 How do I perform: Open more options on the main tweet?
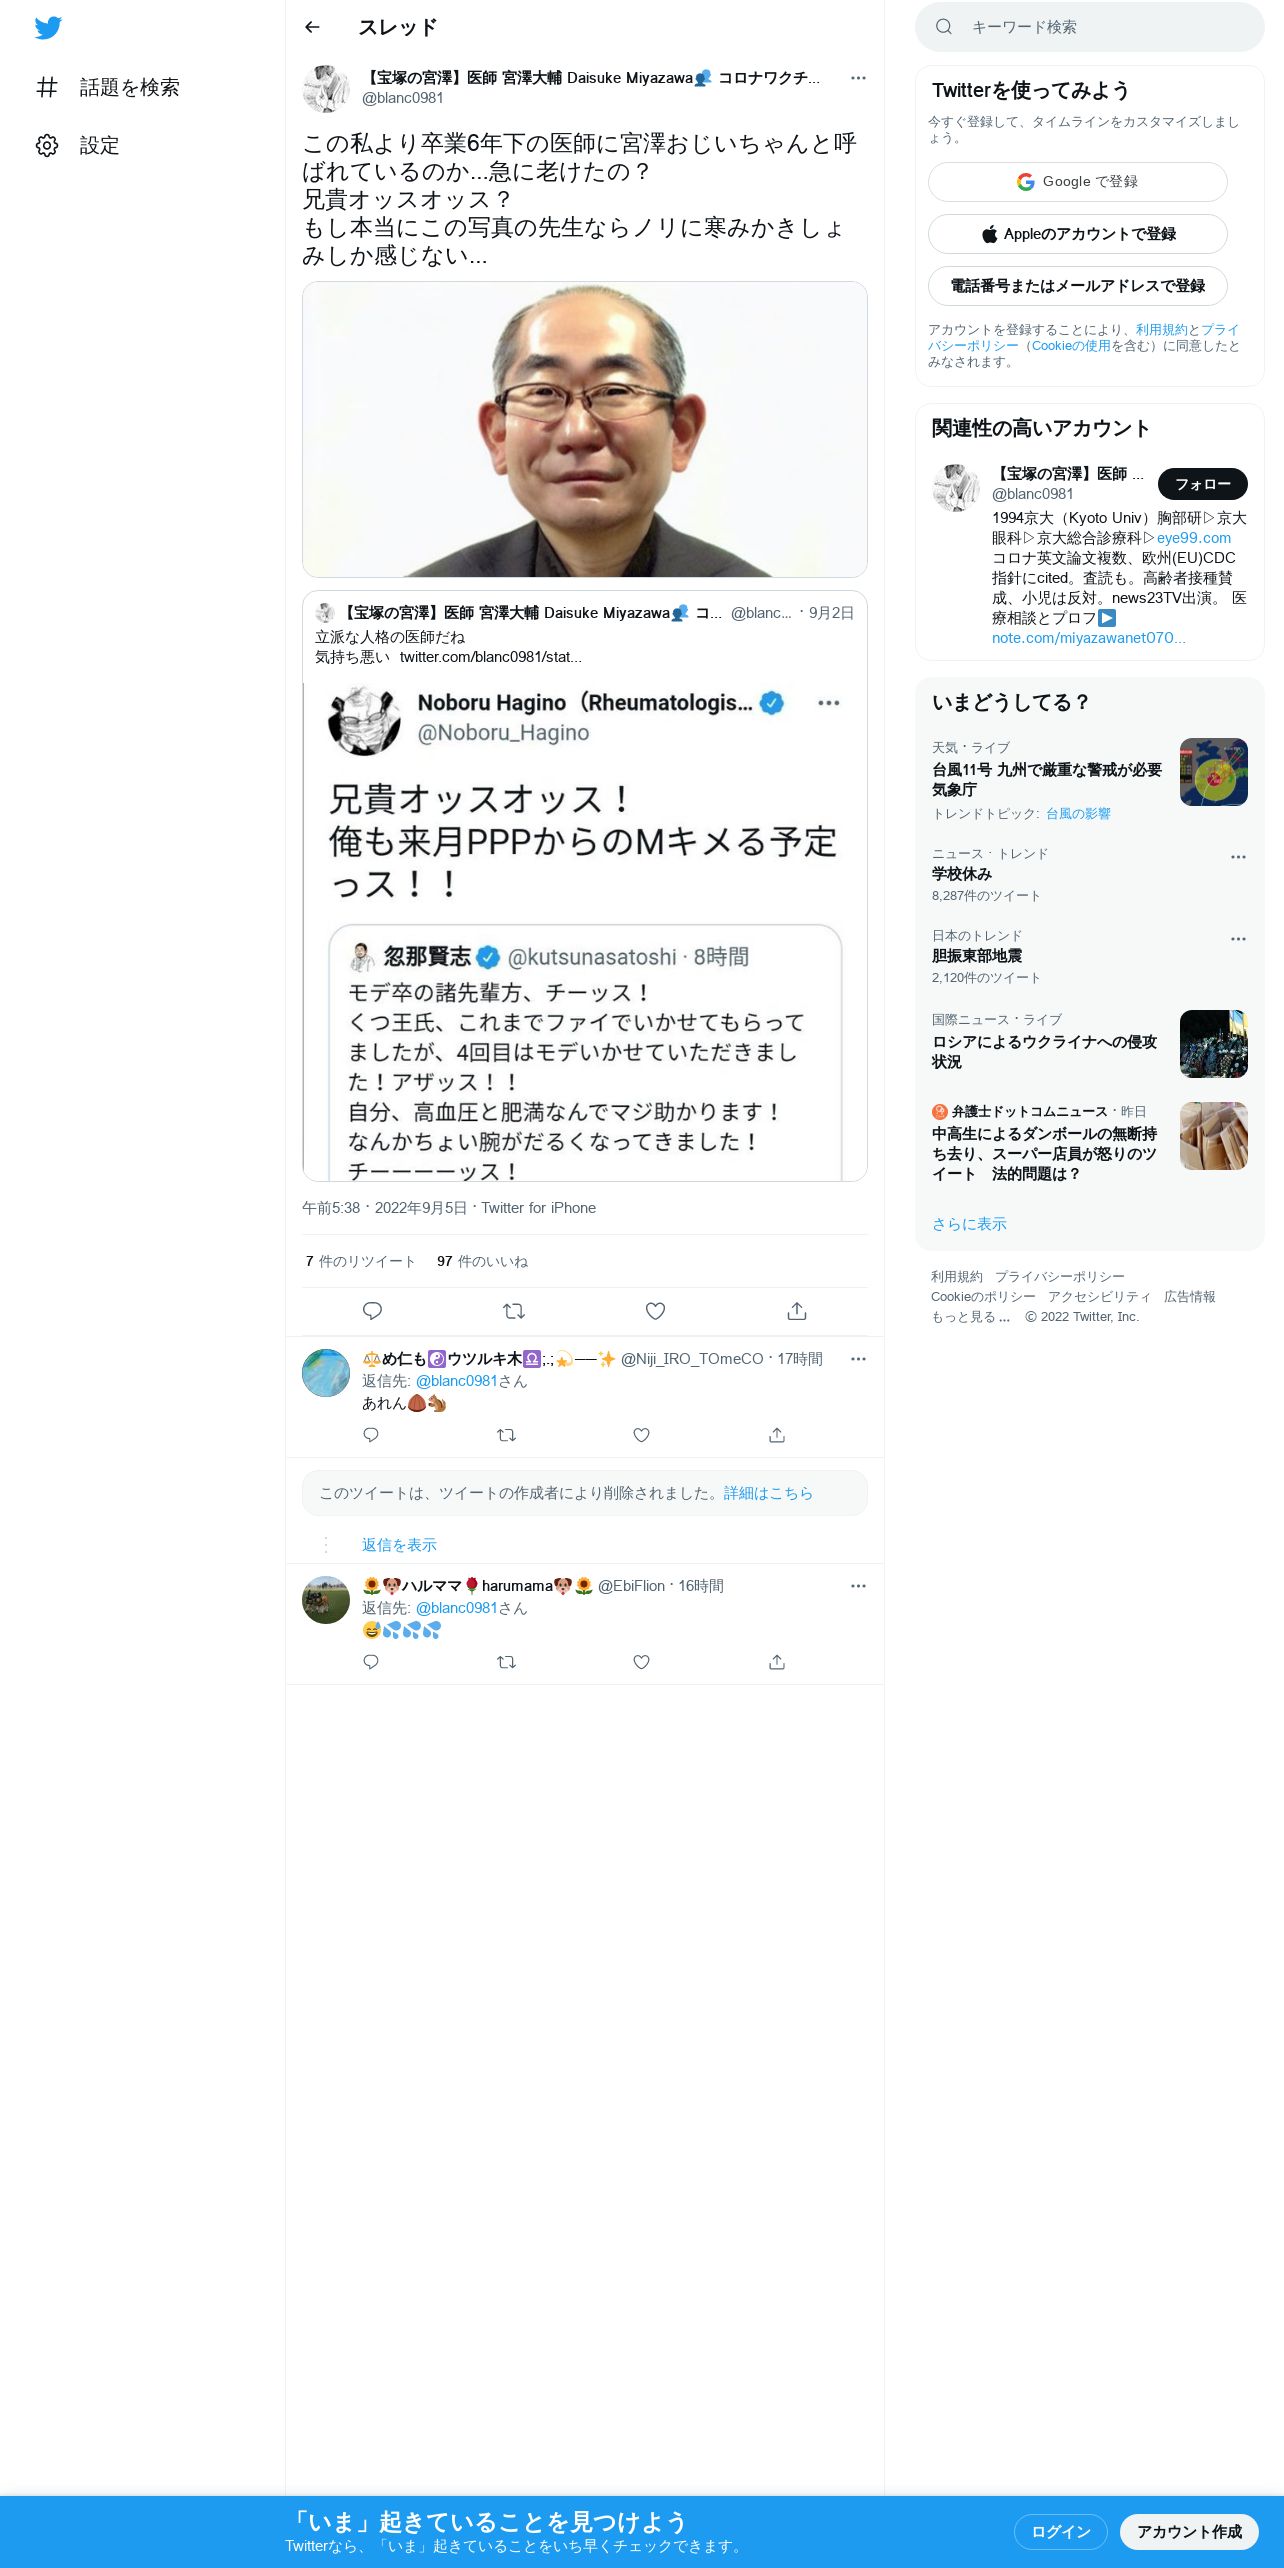click(858, 78)
